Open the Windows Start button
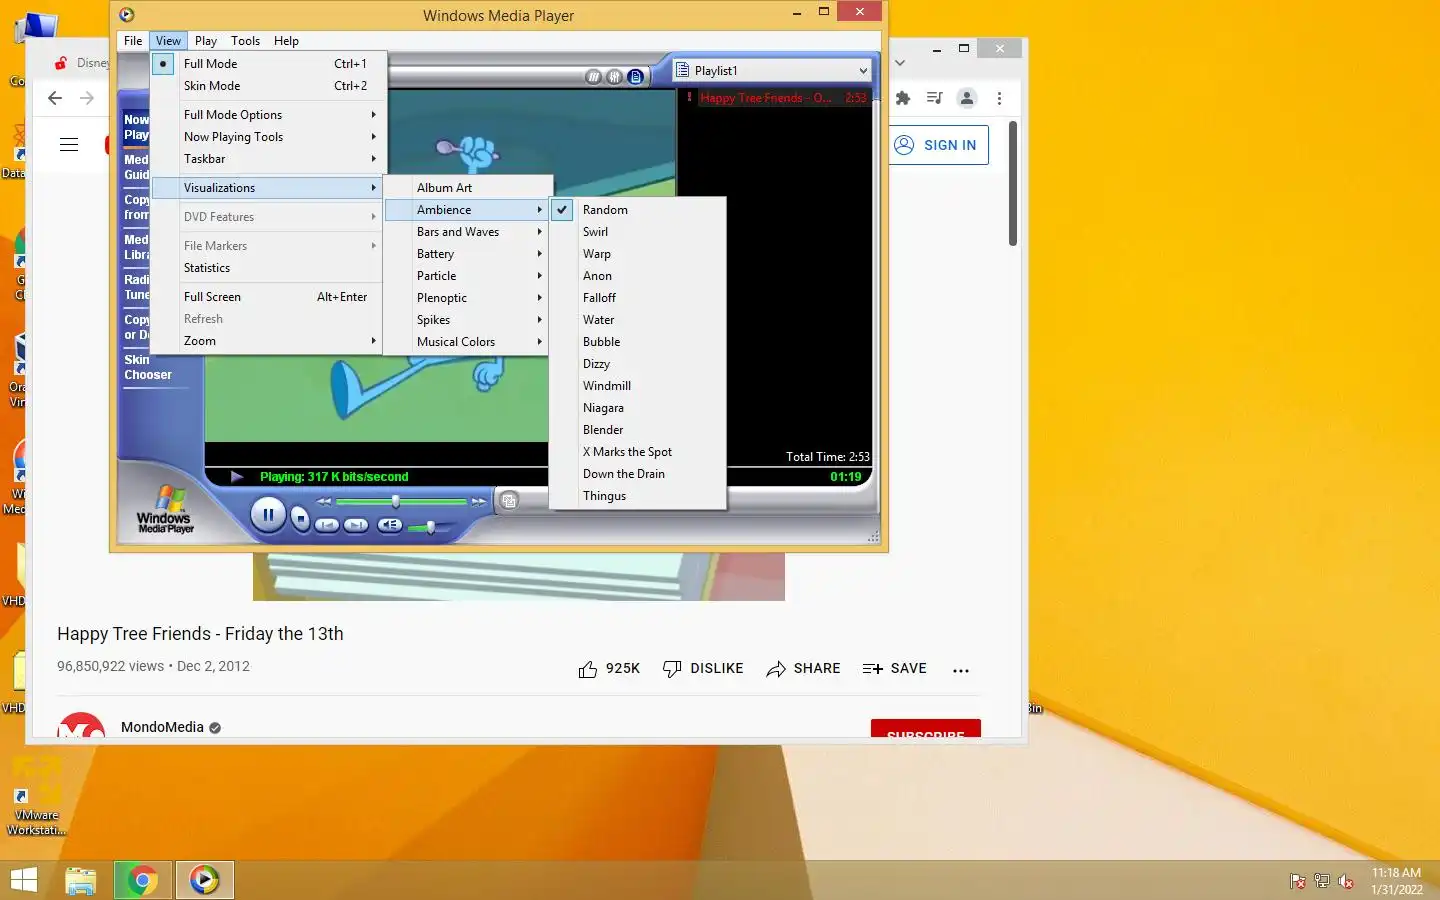The image size is (1440, 900). pos(23,880)
